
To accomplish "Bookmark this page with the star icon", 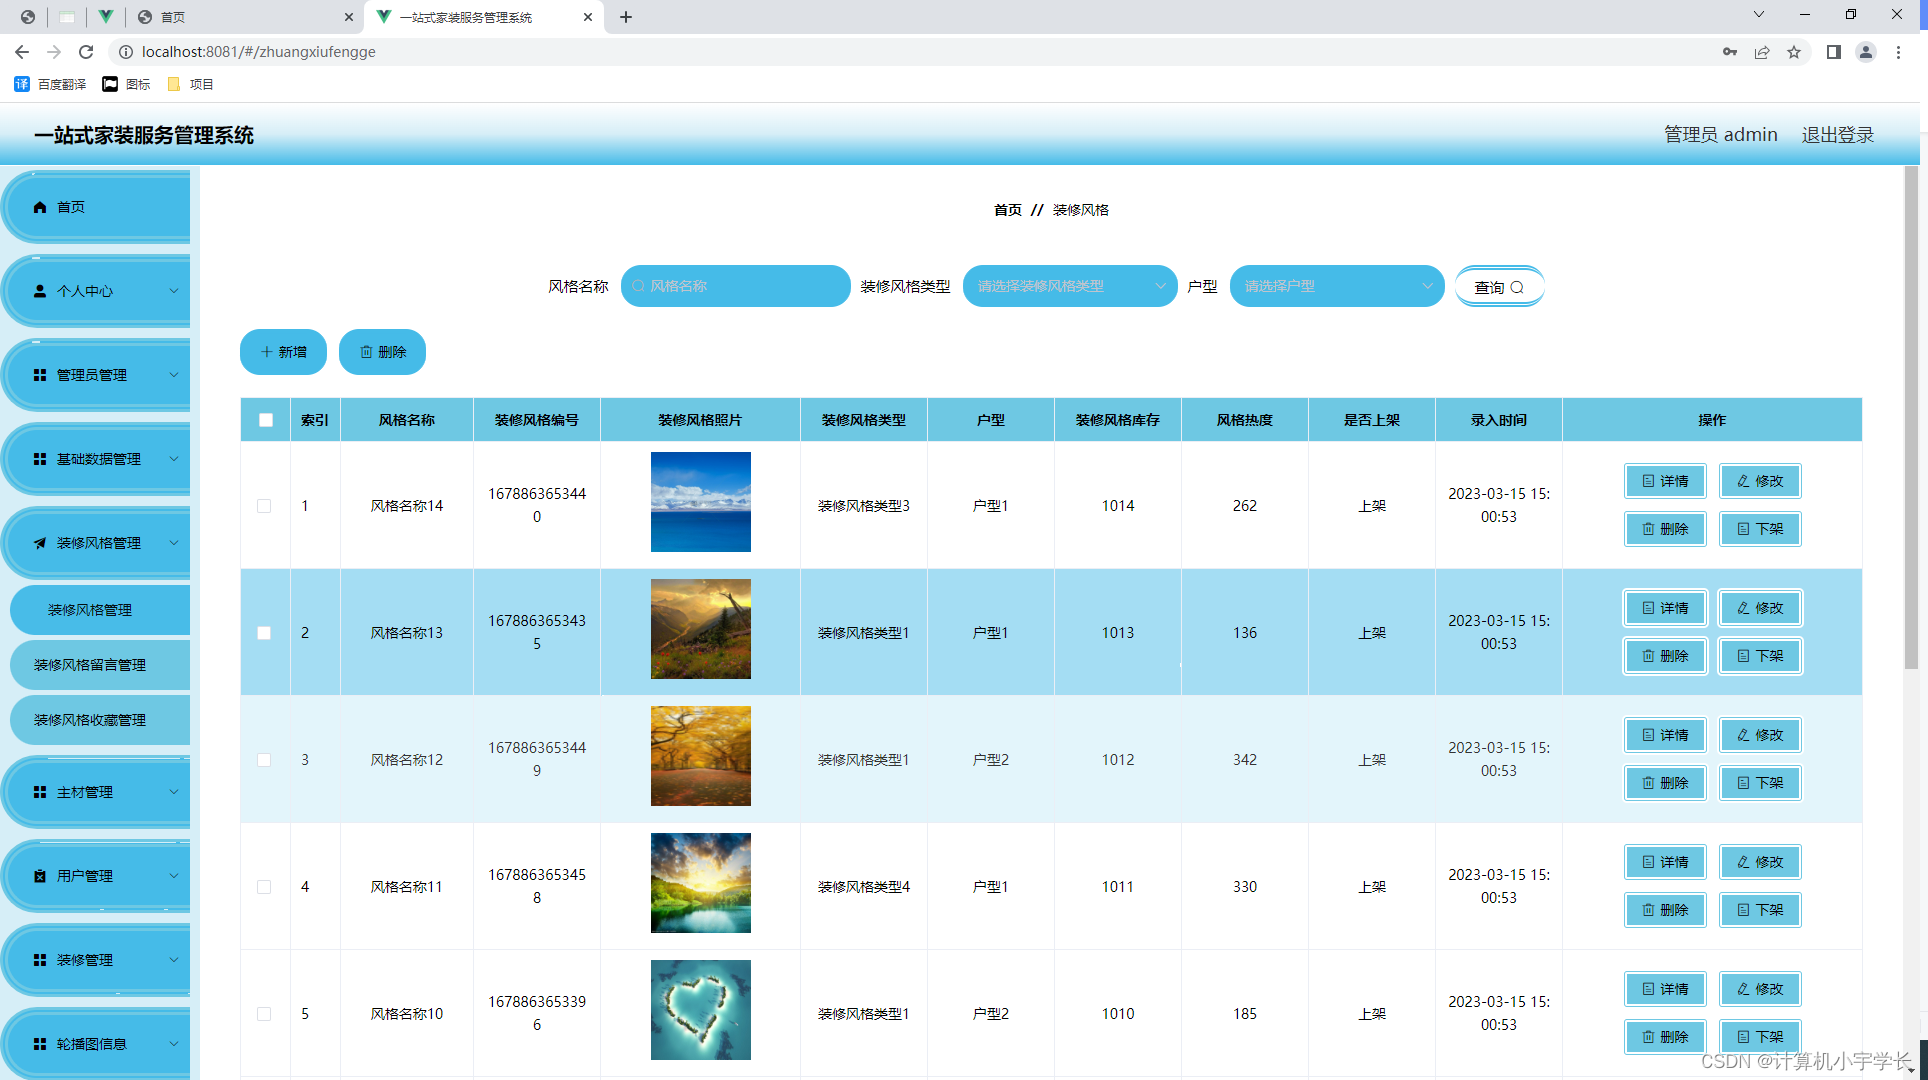I will [1794, 52].
